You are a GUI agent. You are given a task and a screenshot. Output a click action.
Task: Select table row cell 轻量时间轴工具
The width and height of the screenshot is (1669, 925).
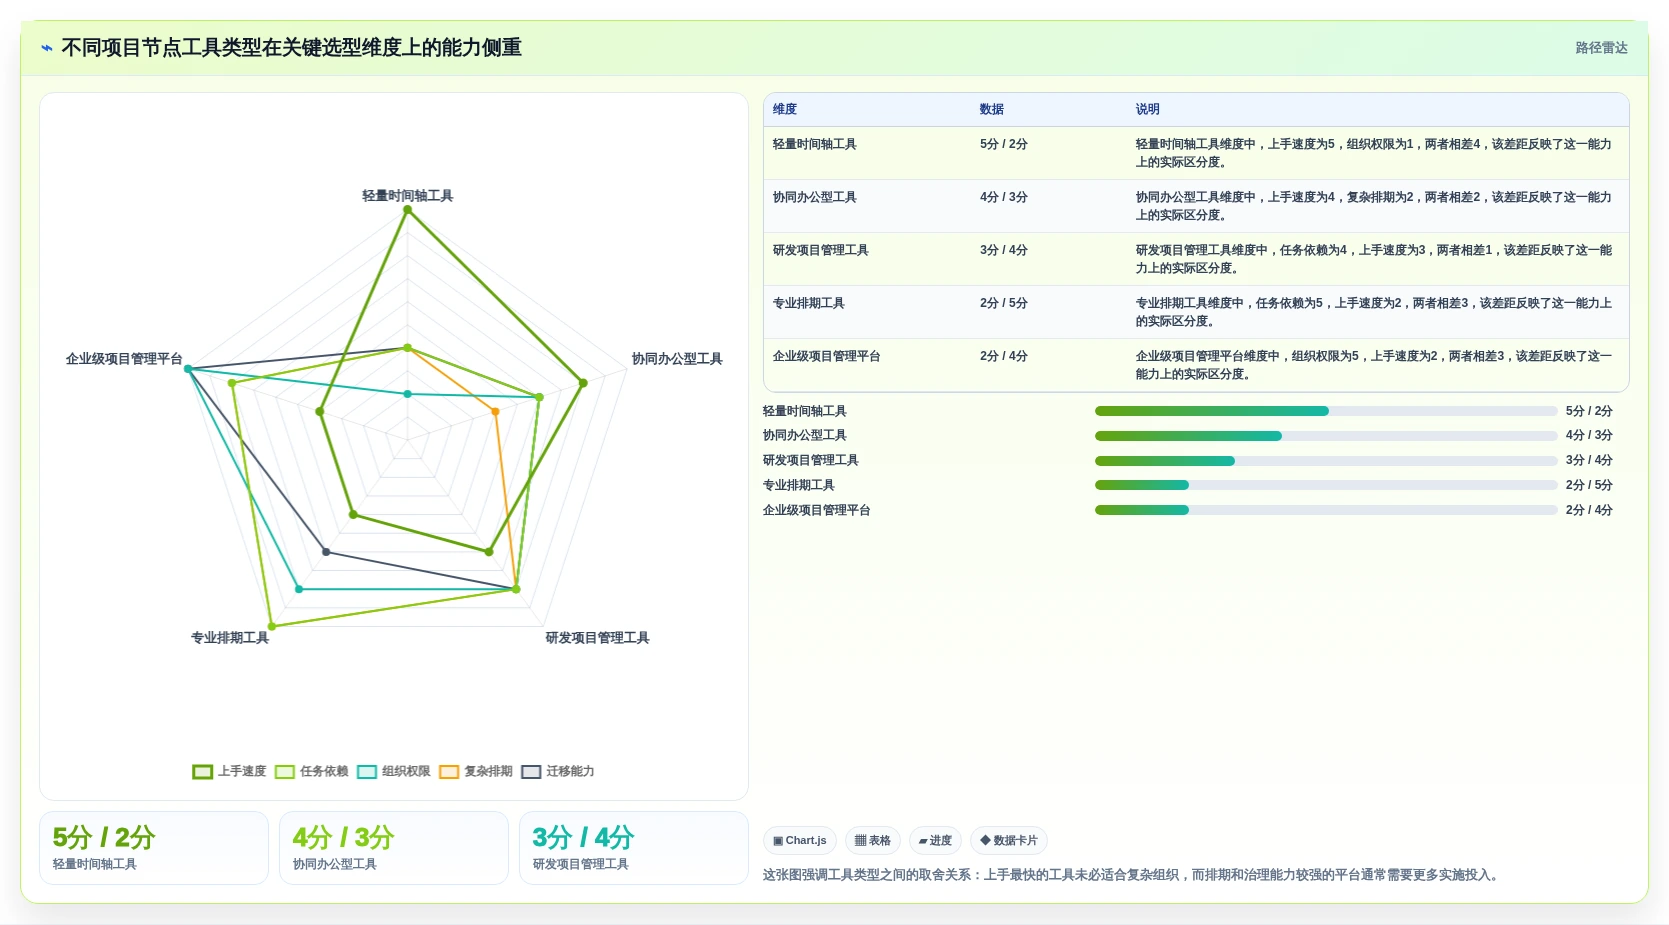tap(814, 144)
